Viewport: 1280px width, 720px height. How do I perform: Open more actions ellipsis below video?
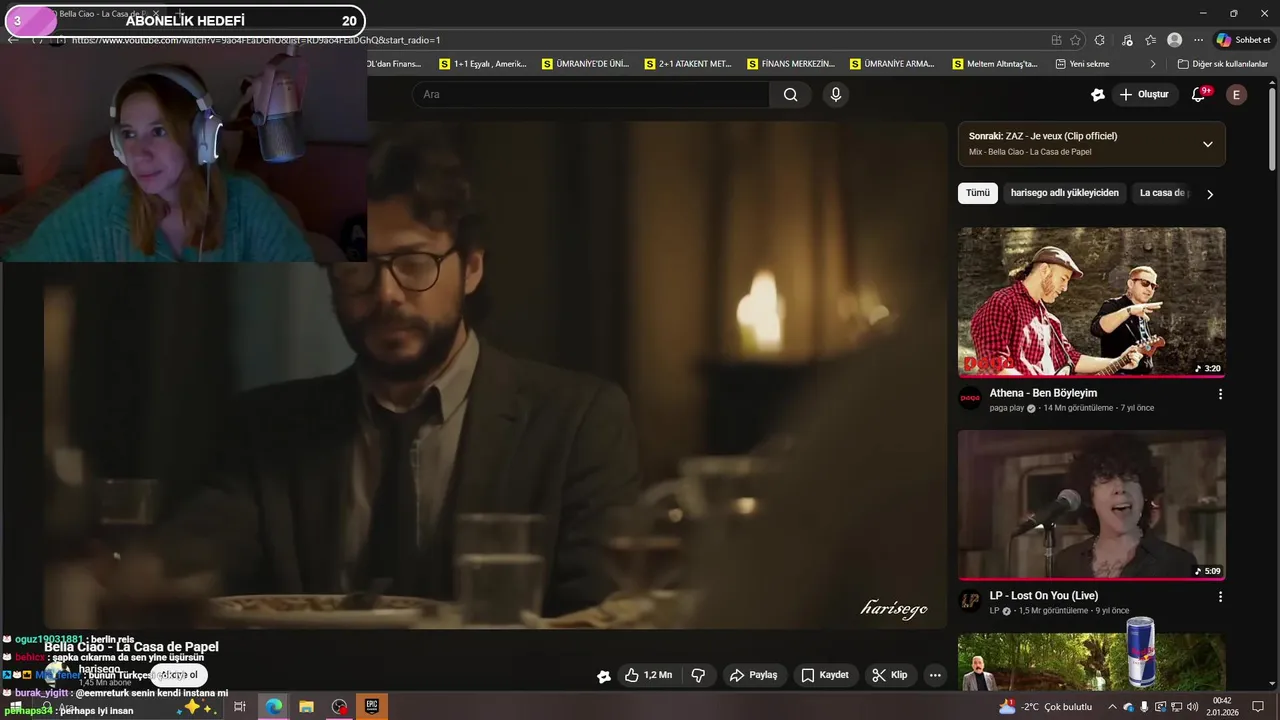coord(935,675)
